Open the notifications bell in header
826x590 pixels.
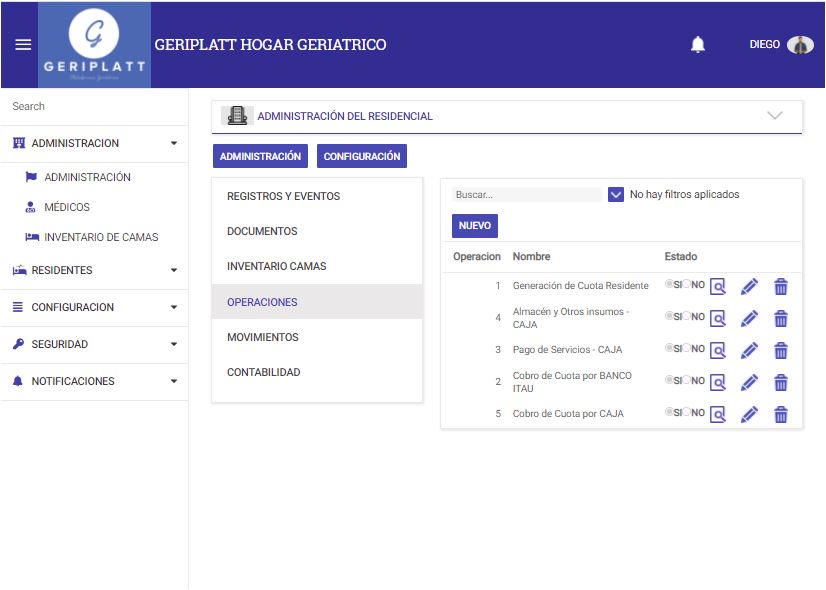(x=697, y=45)
